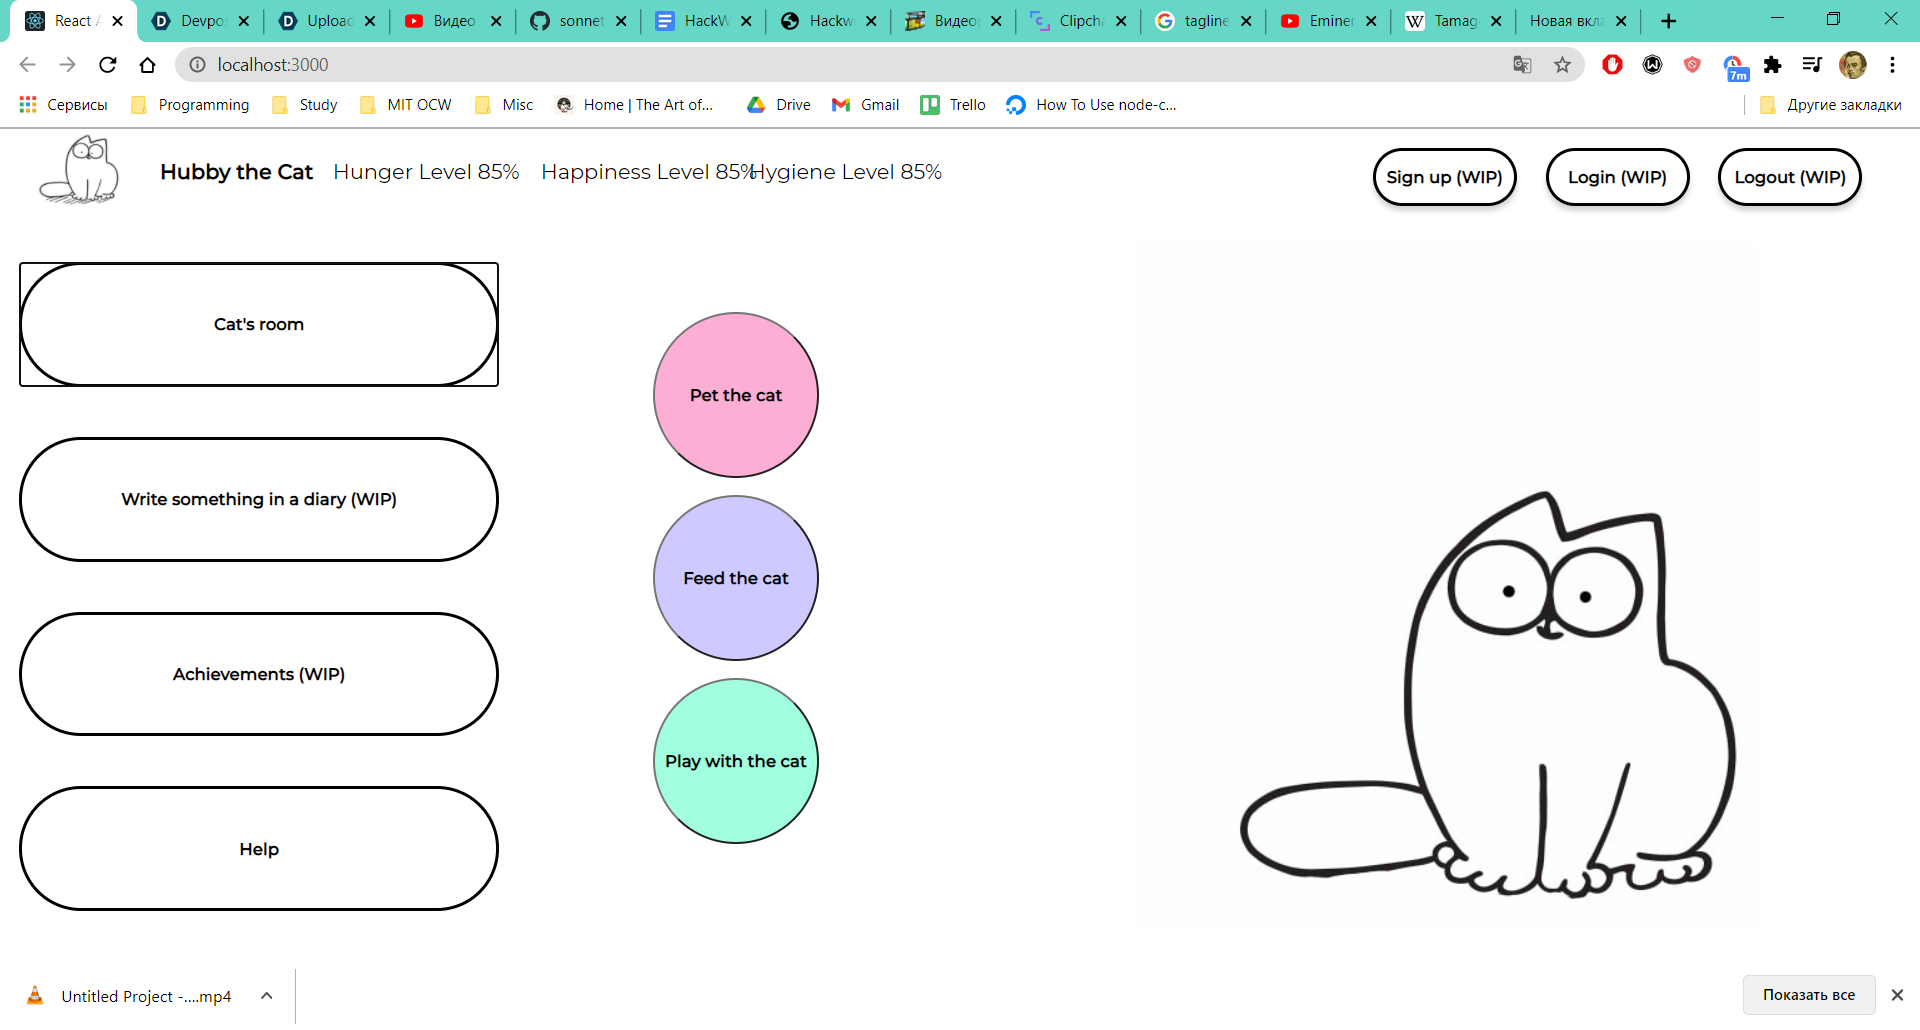This screenshot has height=1030, width=1920.
Task: Open the Gmail bookmark
Action: (866, 105)
